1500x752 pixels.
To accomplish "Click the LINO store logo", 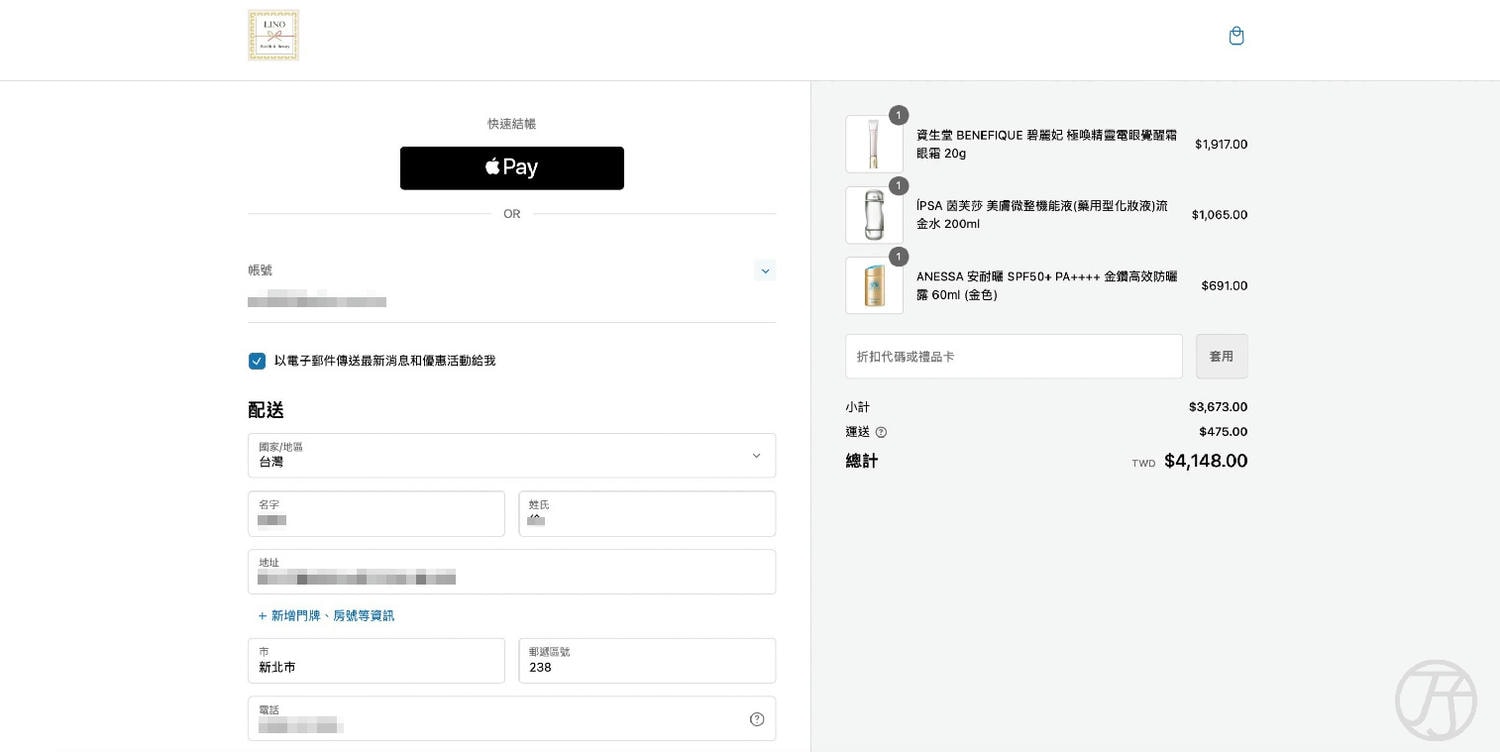I will tap(273, 35).
